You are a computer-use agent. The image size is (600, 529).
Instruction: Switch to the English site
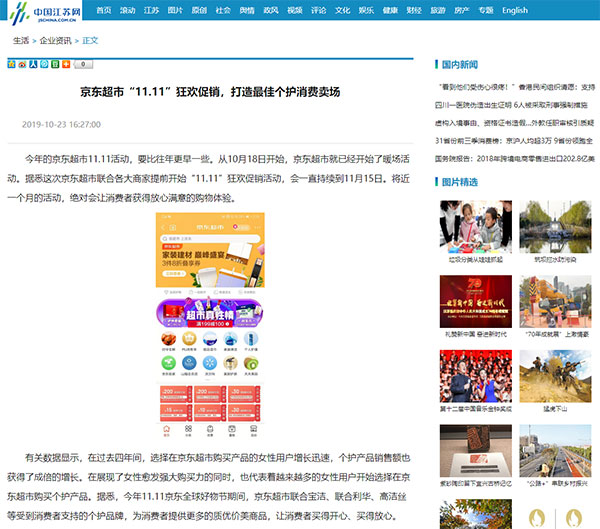(x=515, y=10)
